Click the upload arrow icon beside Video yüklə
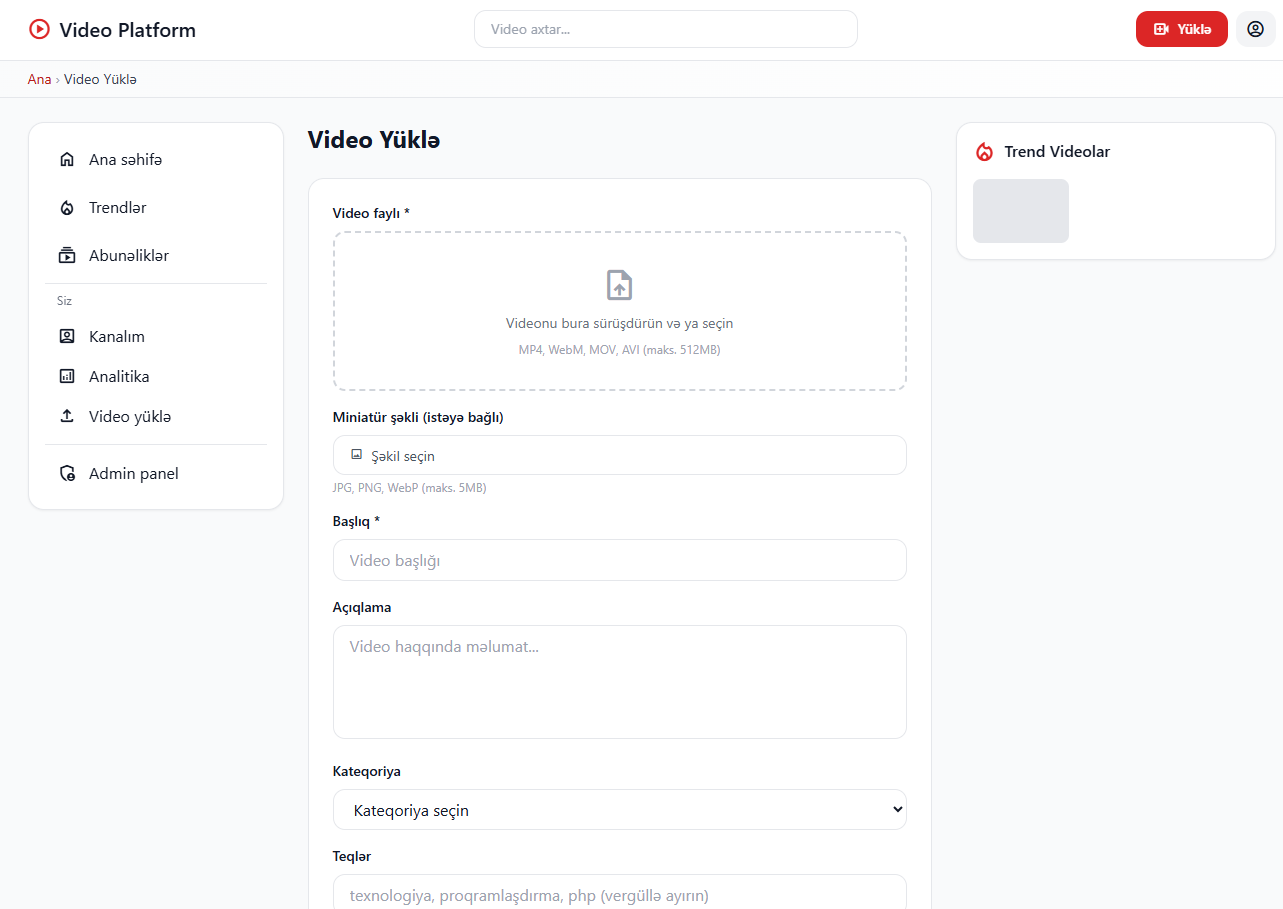1283x909 pixels. click(x=67, y=417)
